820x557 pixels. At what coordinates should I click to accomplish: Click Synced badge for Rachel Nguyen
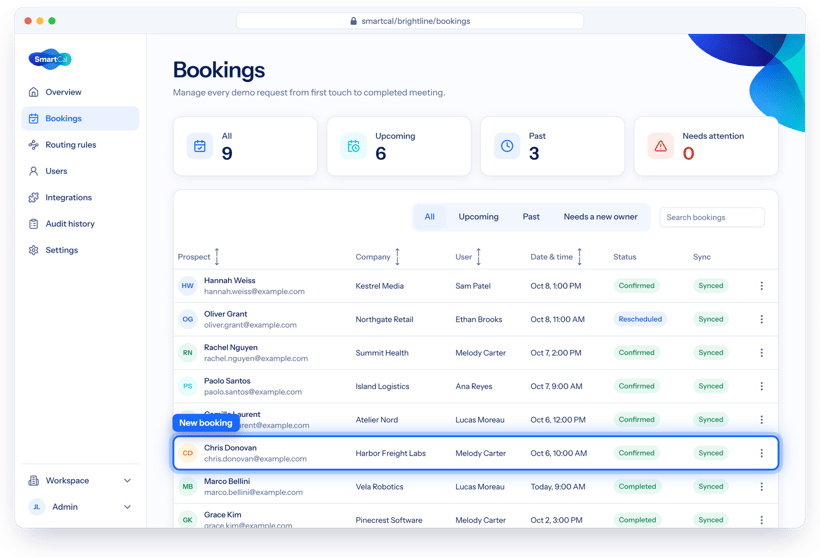pos(711,353)
